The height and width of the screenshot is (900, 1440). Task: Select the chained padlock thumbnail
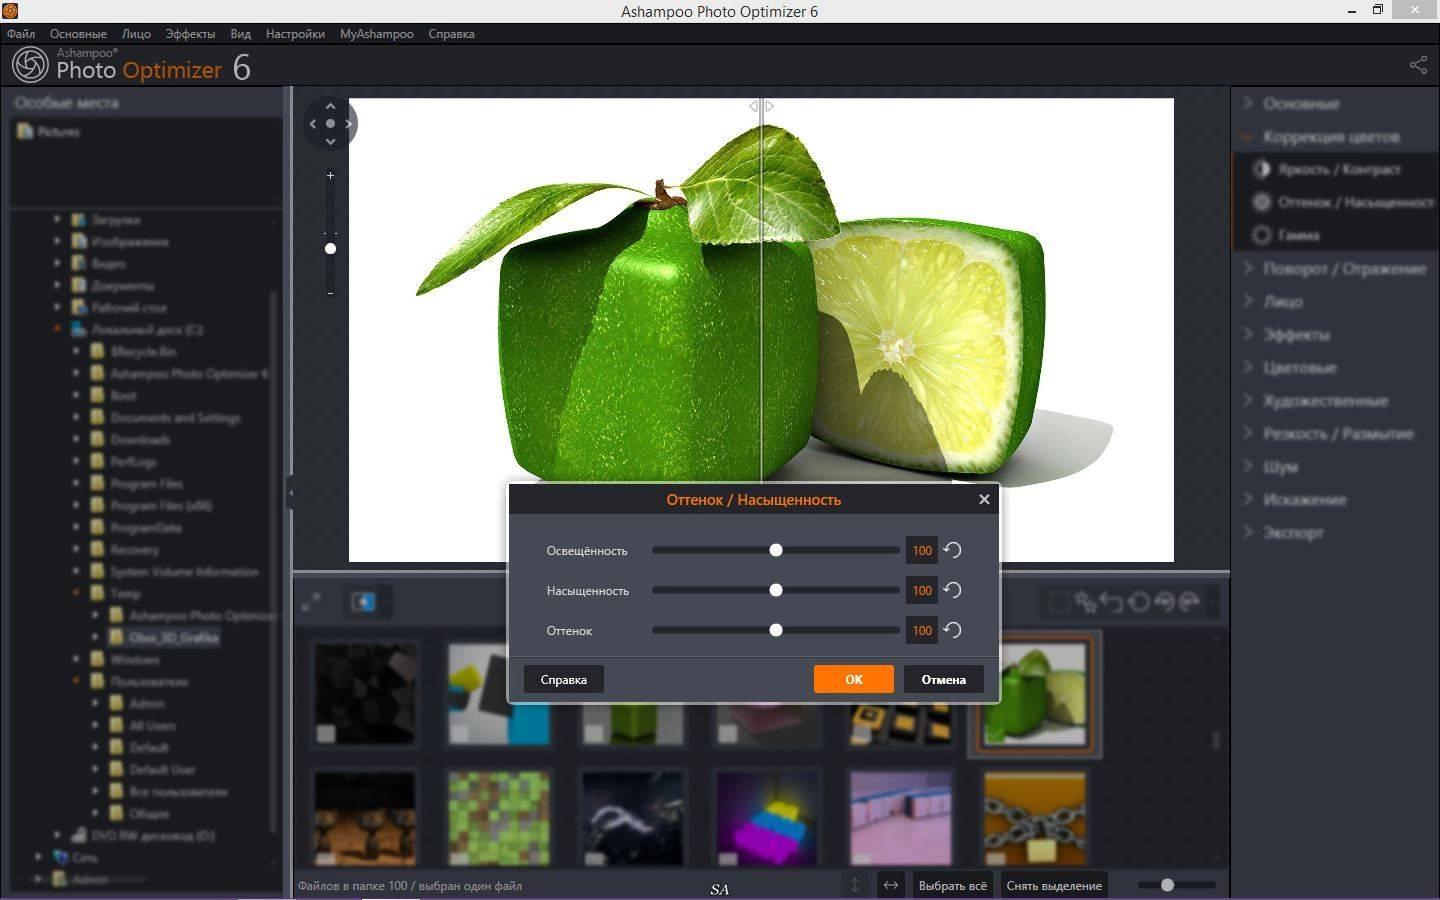click(x=1035, y=818)
